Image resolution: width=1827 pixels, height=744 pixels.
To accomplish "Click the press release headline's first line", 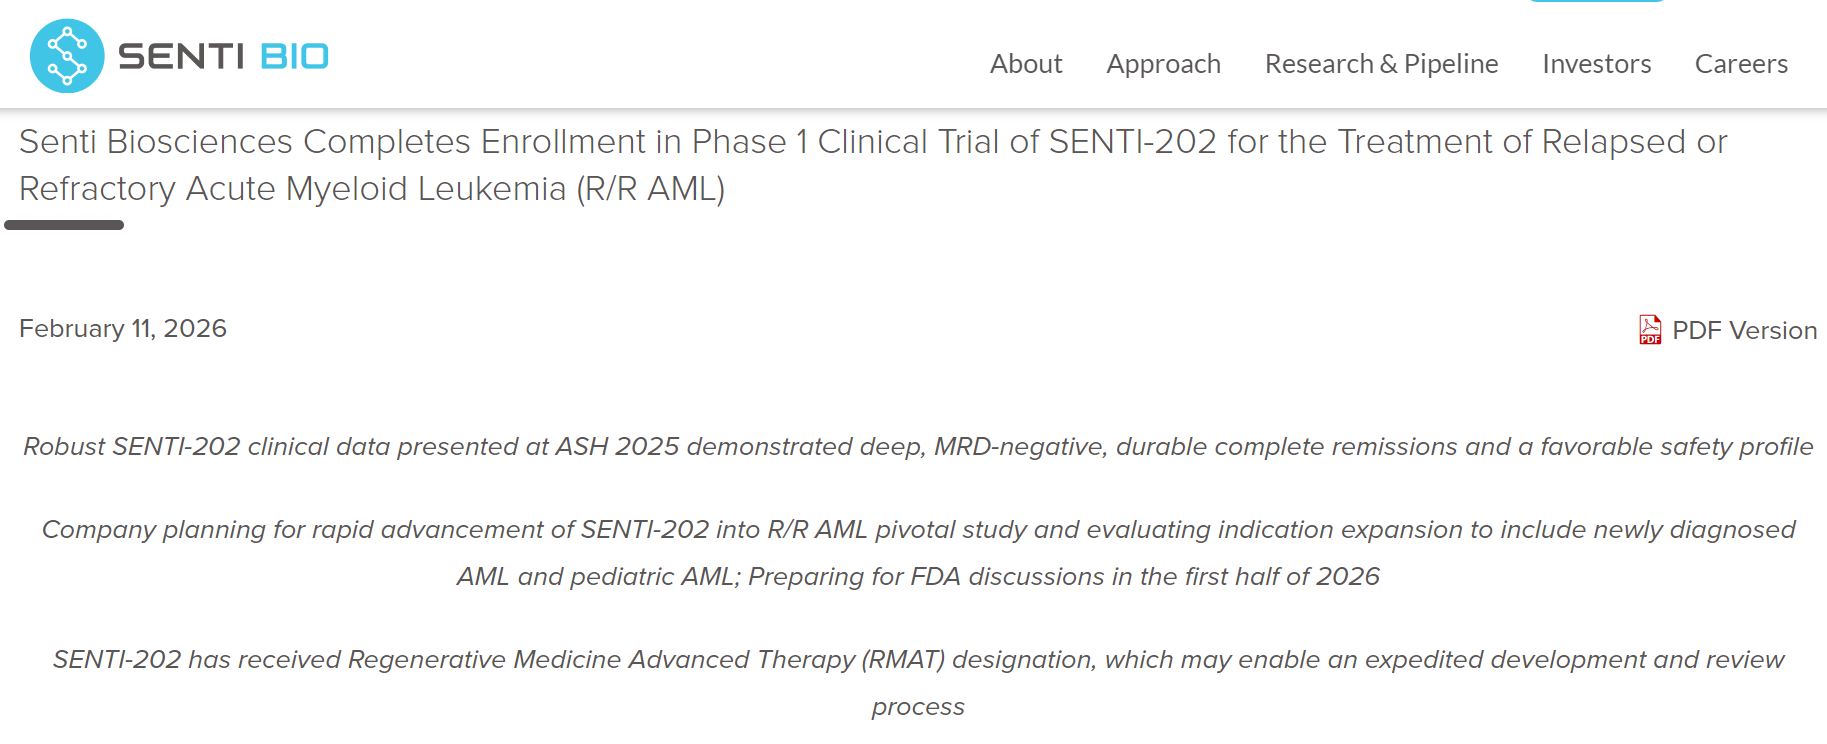I will click(x=872, y=142).
